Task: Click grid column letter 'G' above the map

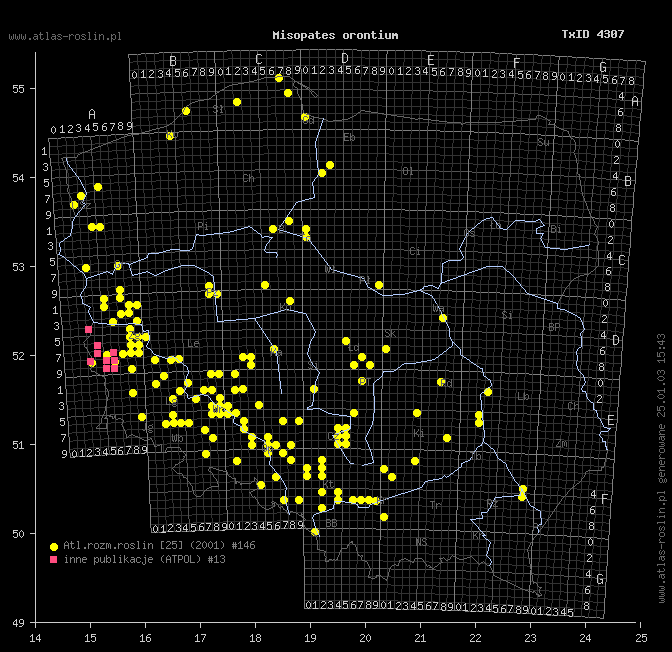Action: pyautogui.click(x=603, y=67)
